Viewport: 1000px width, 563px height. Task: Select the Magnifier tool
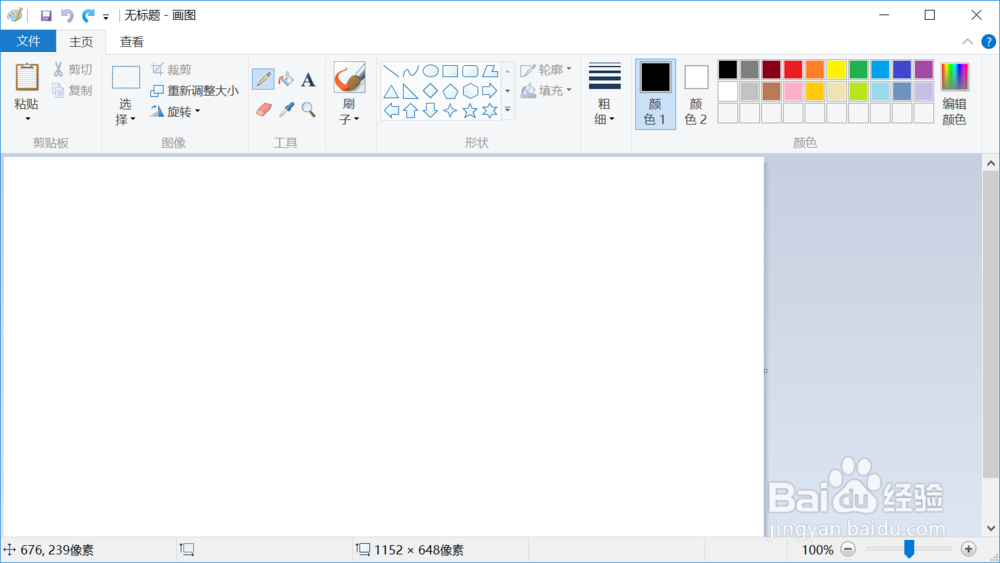pos(309,110)
